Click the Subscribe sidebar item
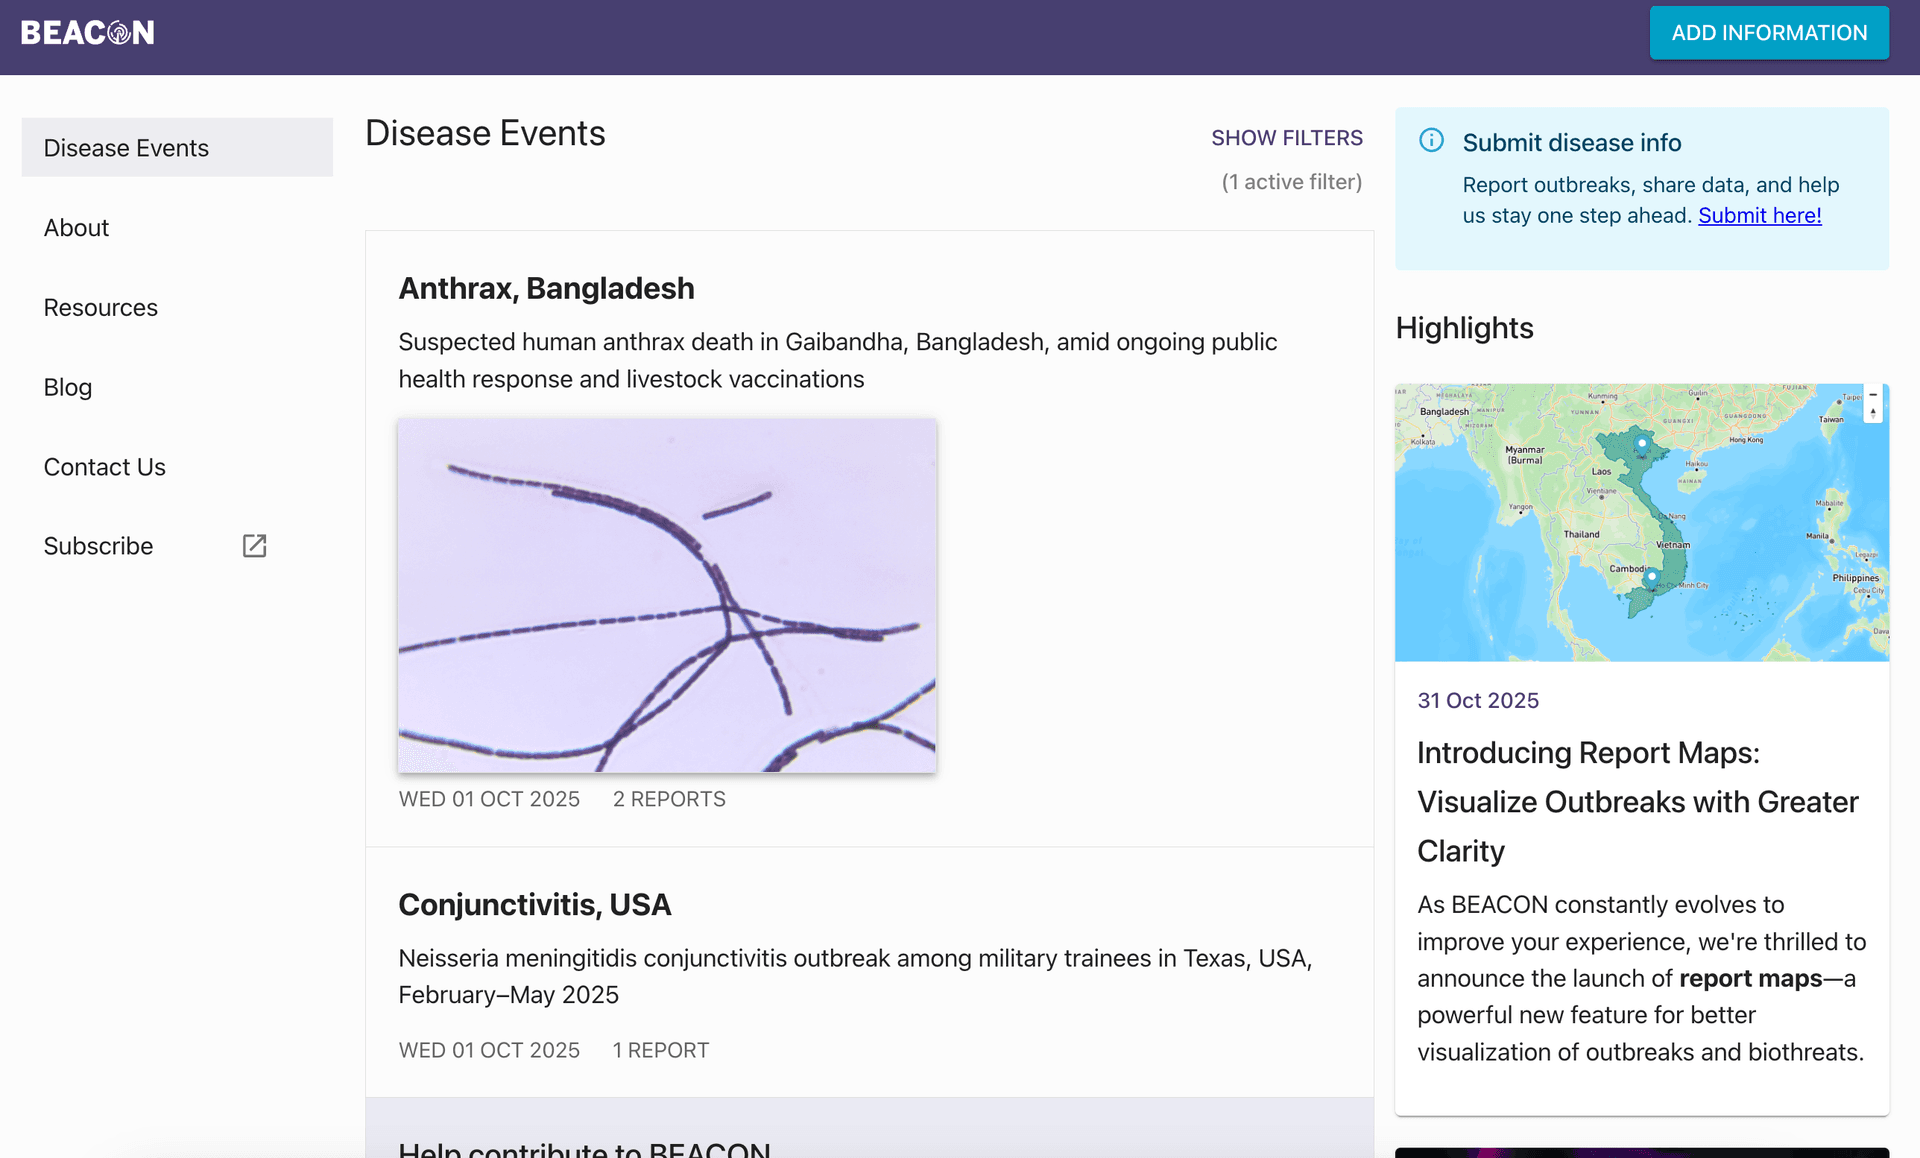Viewport: 1920px width, 1158px height. click(x=98, y=546)
